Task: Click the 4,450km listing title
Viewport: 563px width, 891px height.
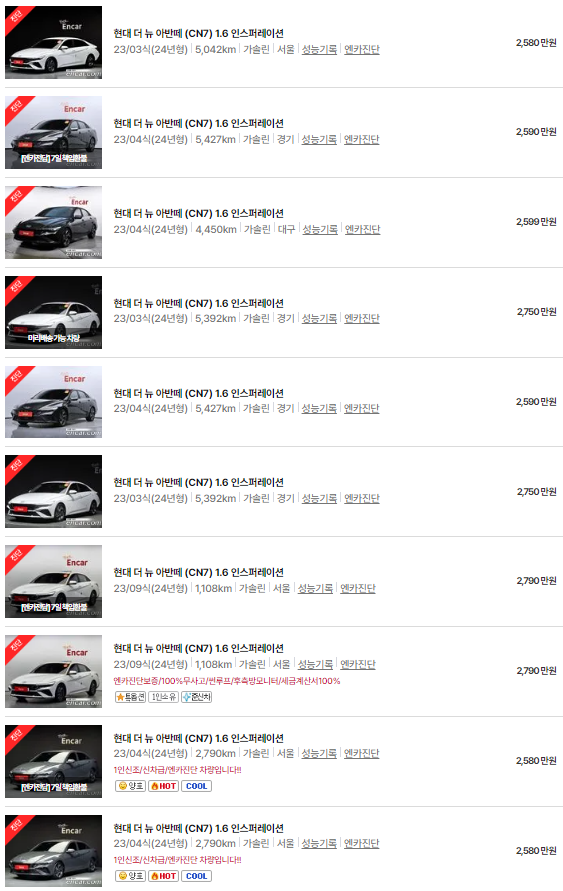Action: pyautogui.click(x=198, y=213)
